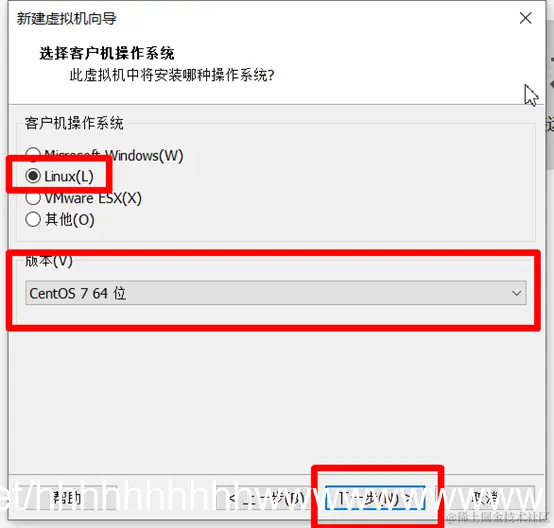Click the 其他(O) label text
Viewport: 554px width, 528px height.
70,219
